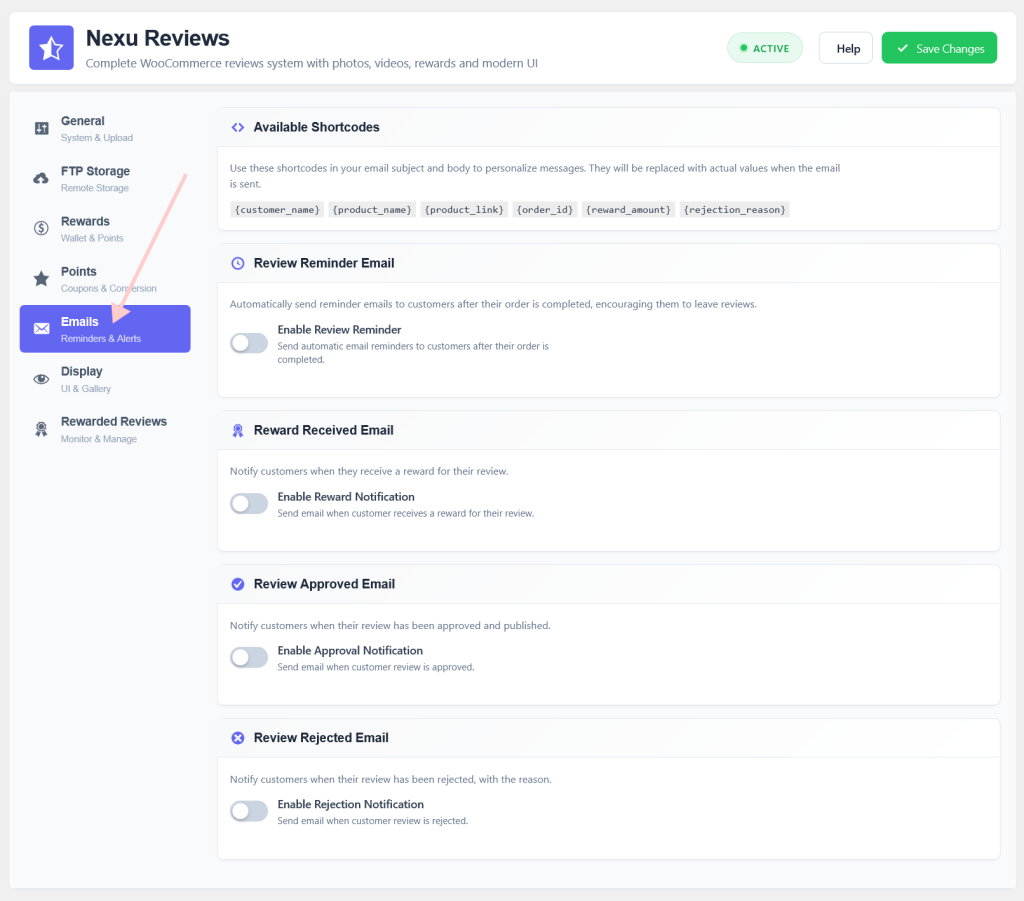
Task: Click the Enable Reward Notification label
Action: click(345, 497)
